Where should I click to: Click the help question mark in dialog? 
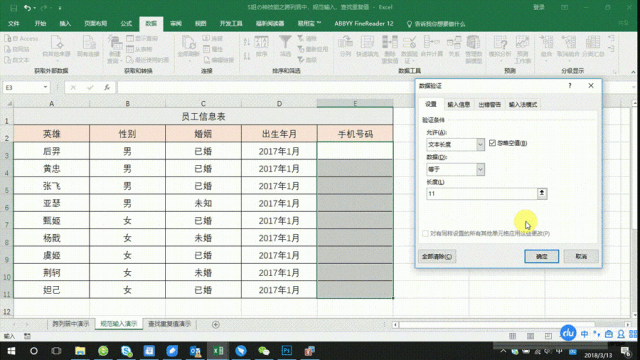coord(570,86)
